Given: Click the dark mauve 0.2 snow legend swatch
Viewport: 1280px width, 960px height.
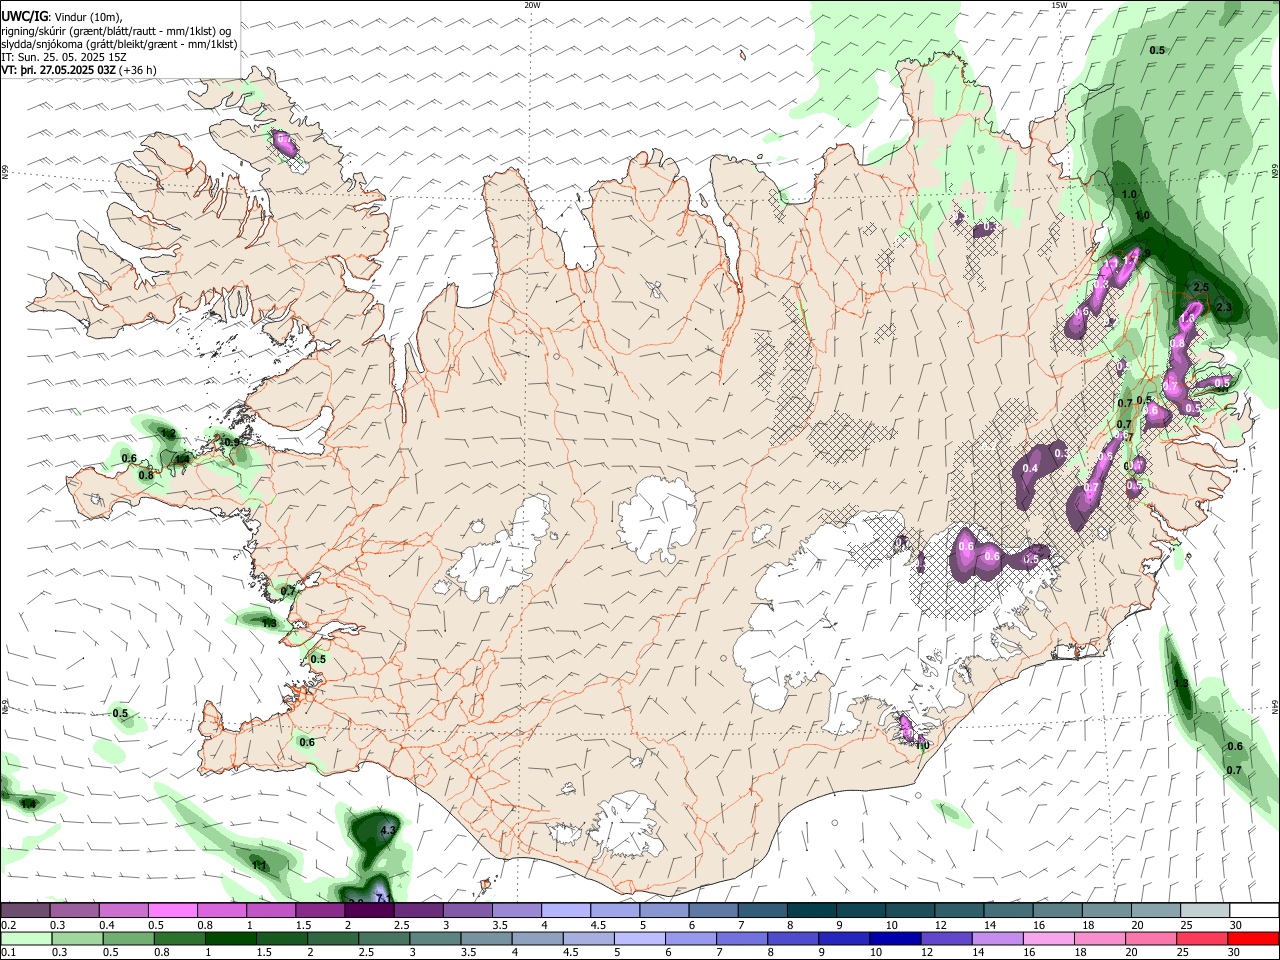Looking at the screenshot, I should [25, 910].
